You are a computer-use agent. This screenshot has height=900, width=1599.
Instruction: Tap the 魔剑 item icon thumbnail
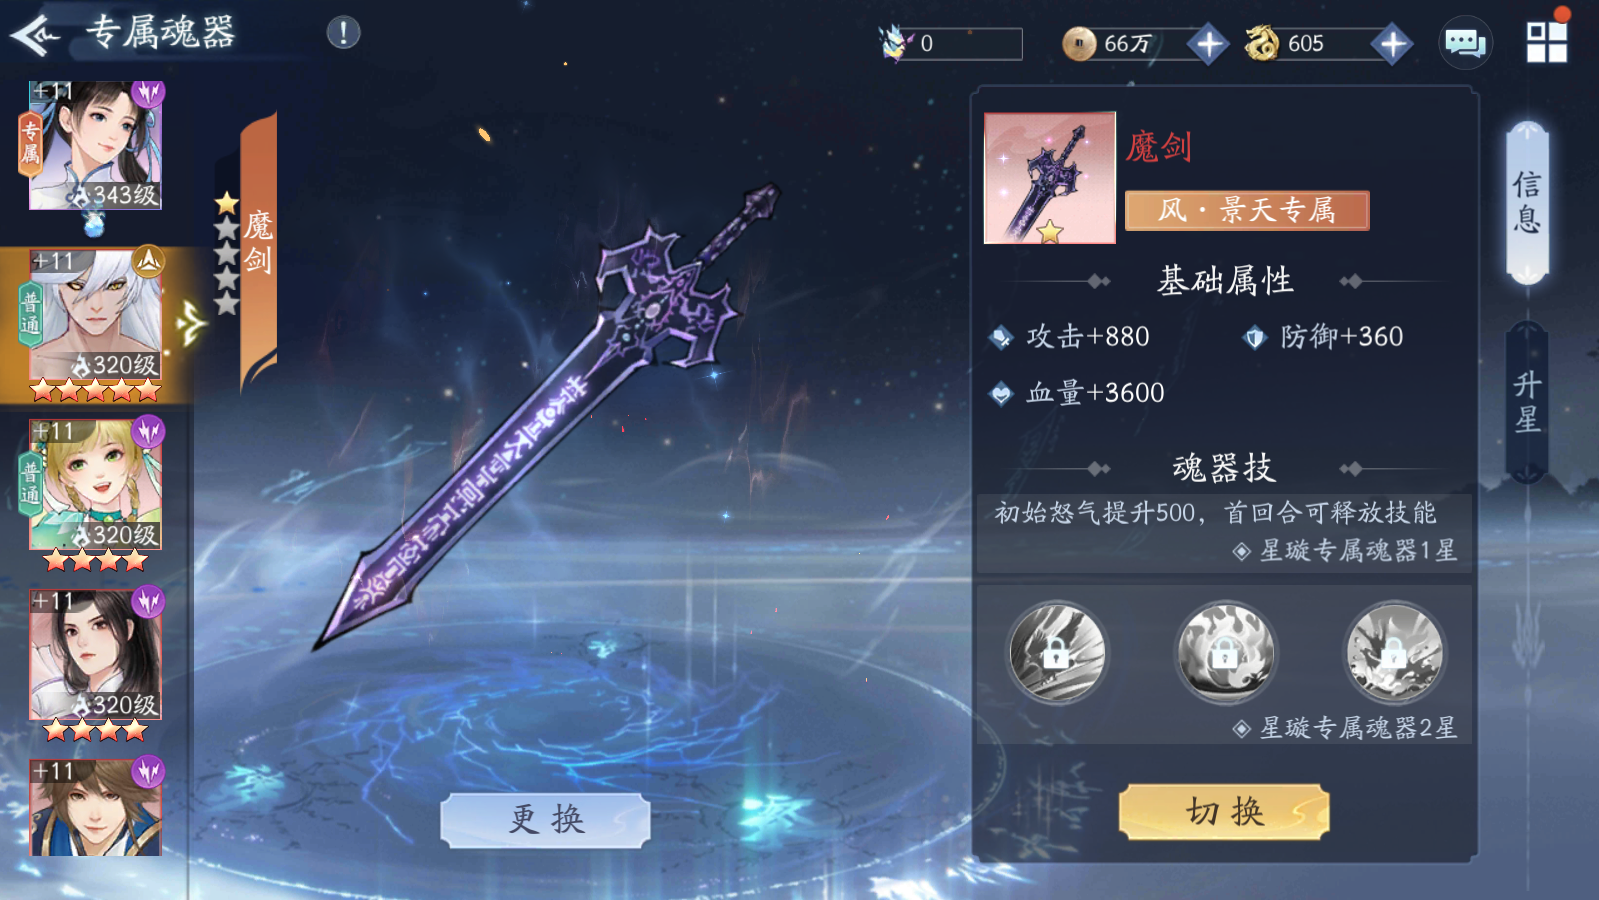coord(1049,178)
